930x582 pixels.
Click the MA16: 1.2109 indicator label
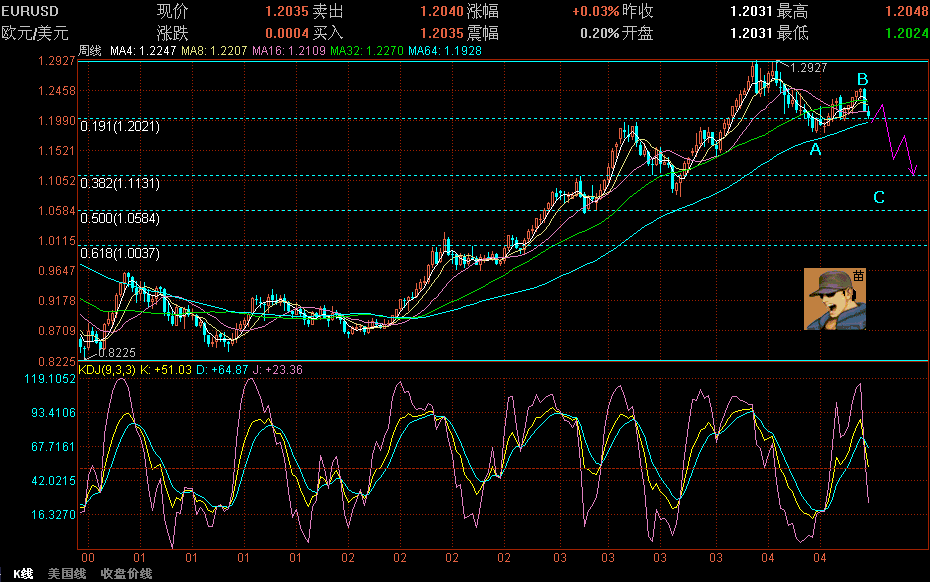point(289,51)
